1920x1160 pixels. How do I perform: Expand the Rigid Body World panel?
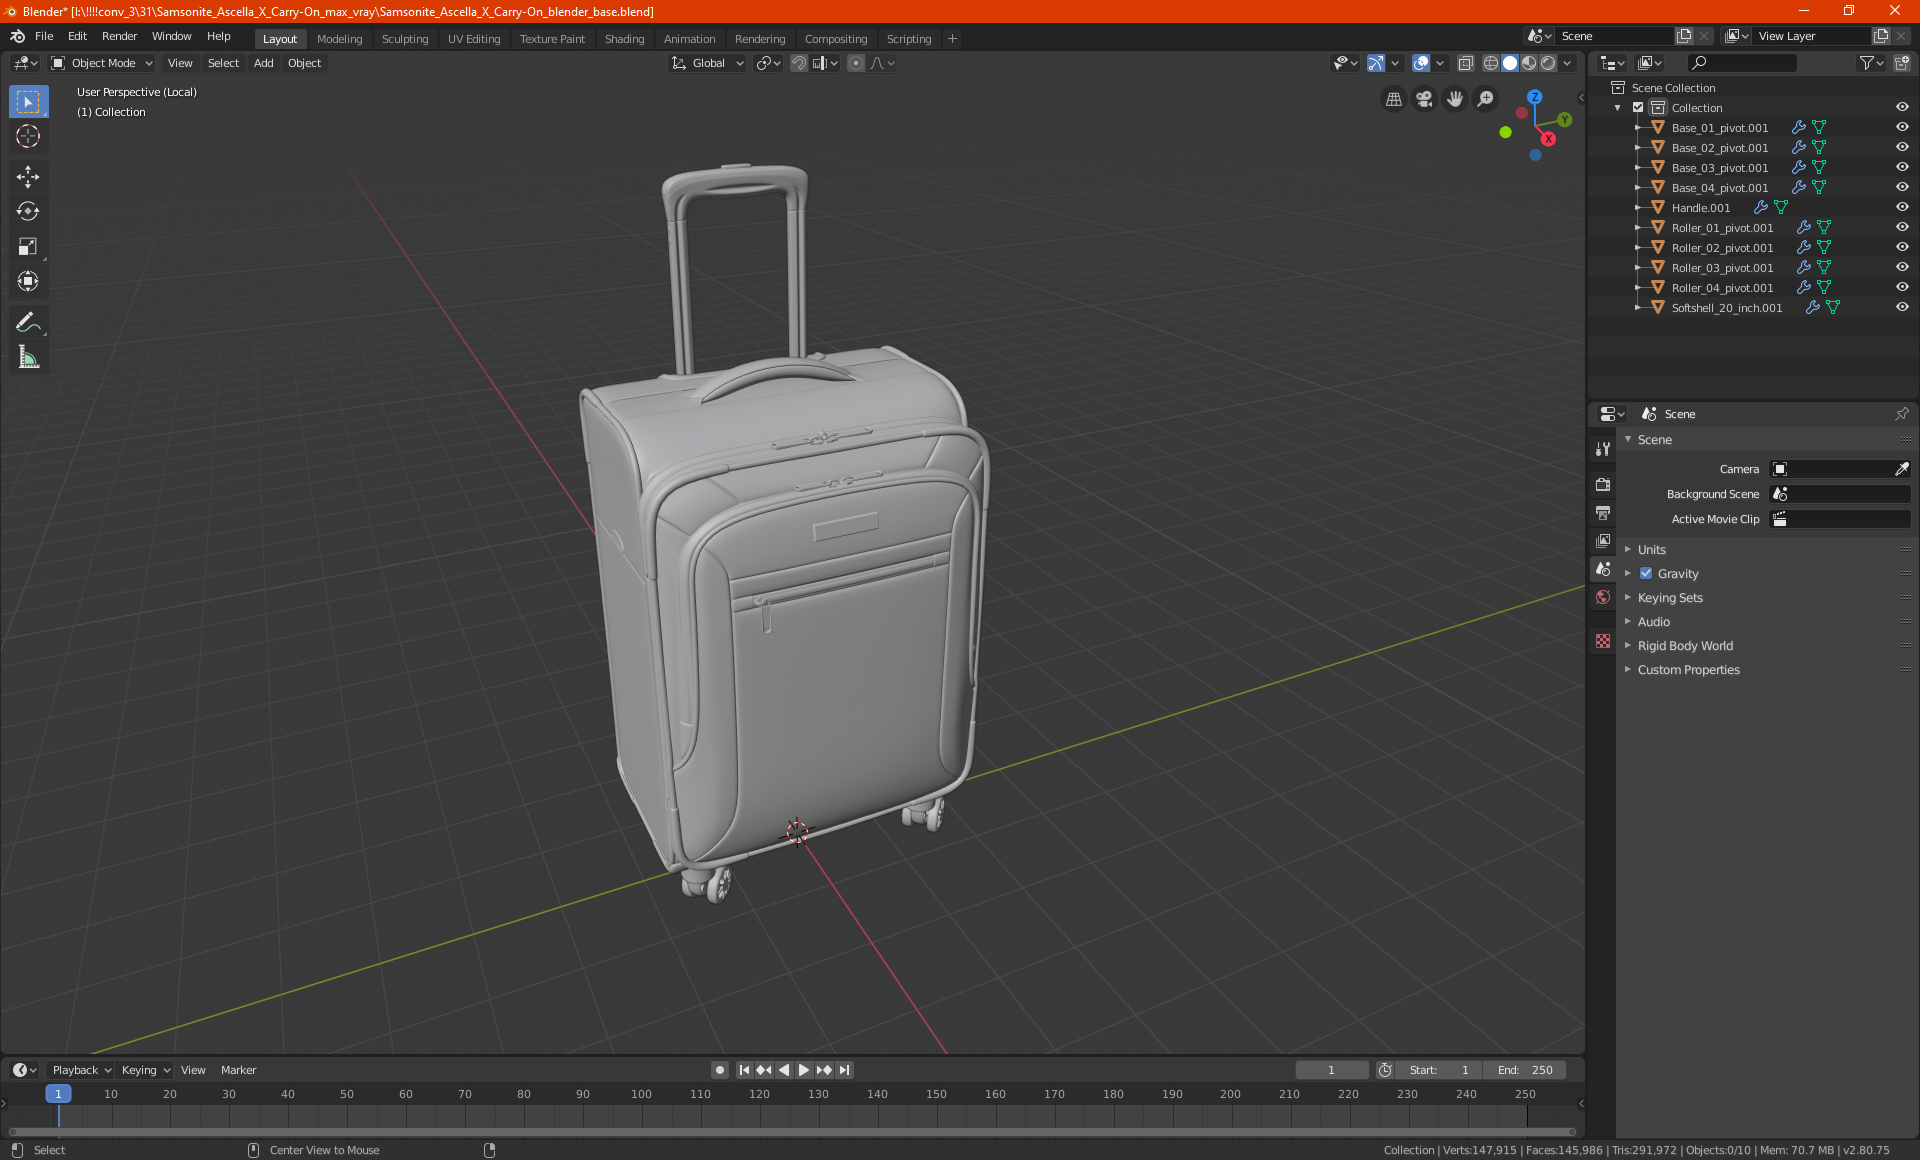click(x=1685, y=646)
